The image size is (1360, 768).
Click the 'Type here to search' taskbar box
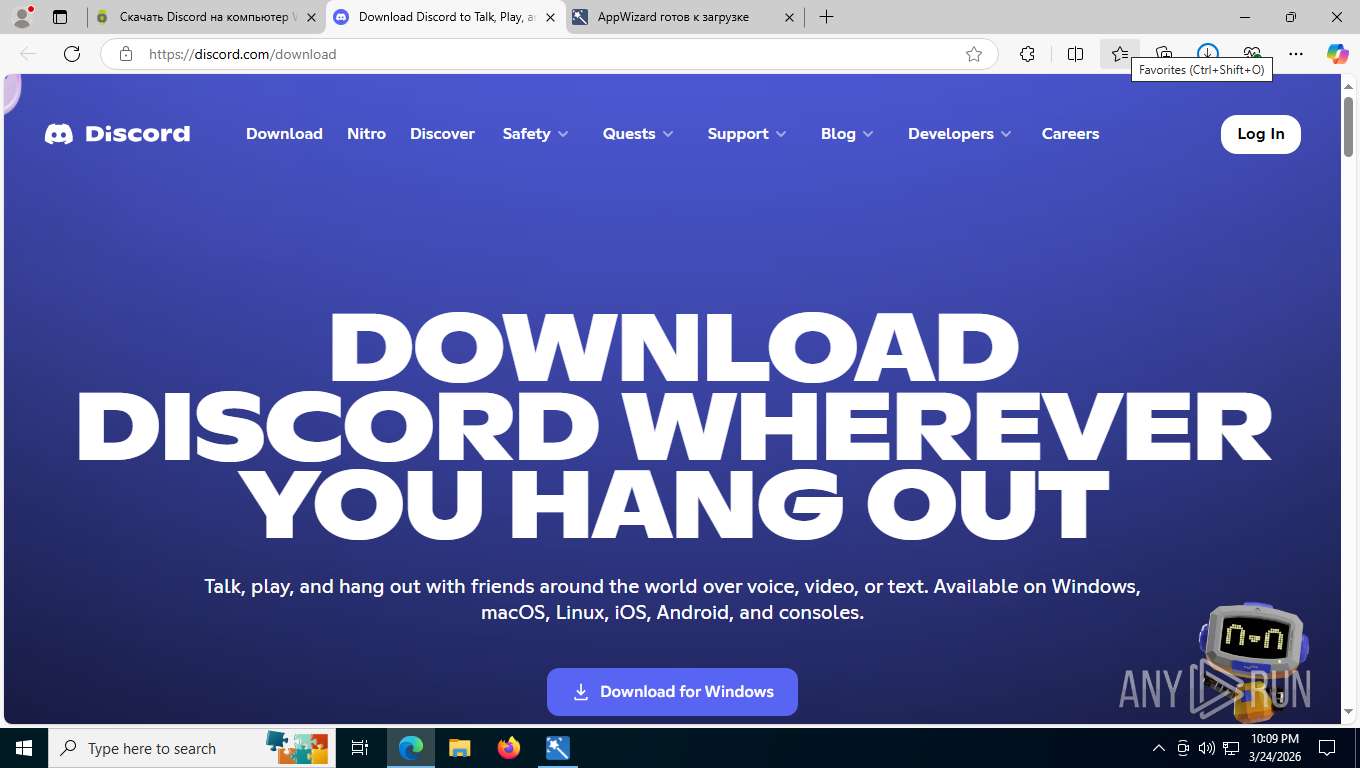tap(192, 748)
